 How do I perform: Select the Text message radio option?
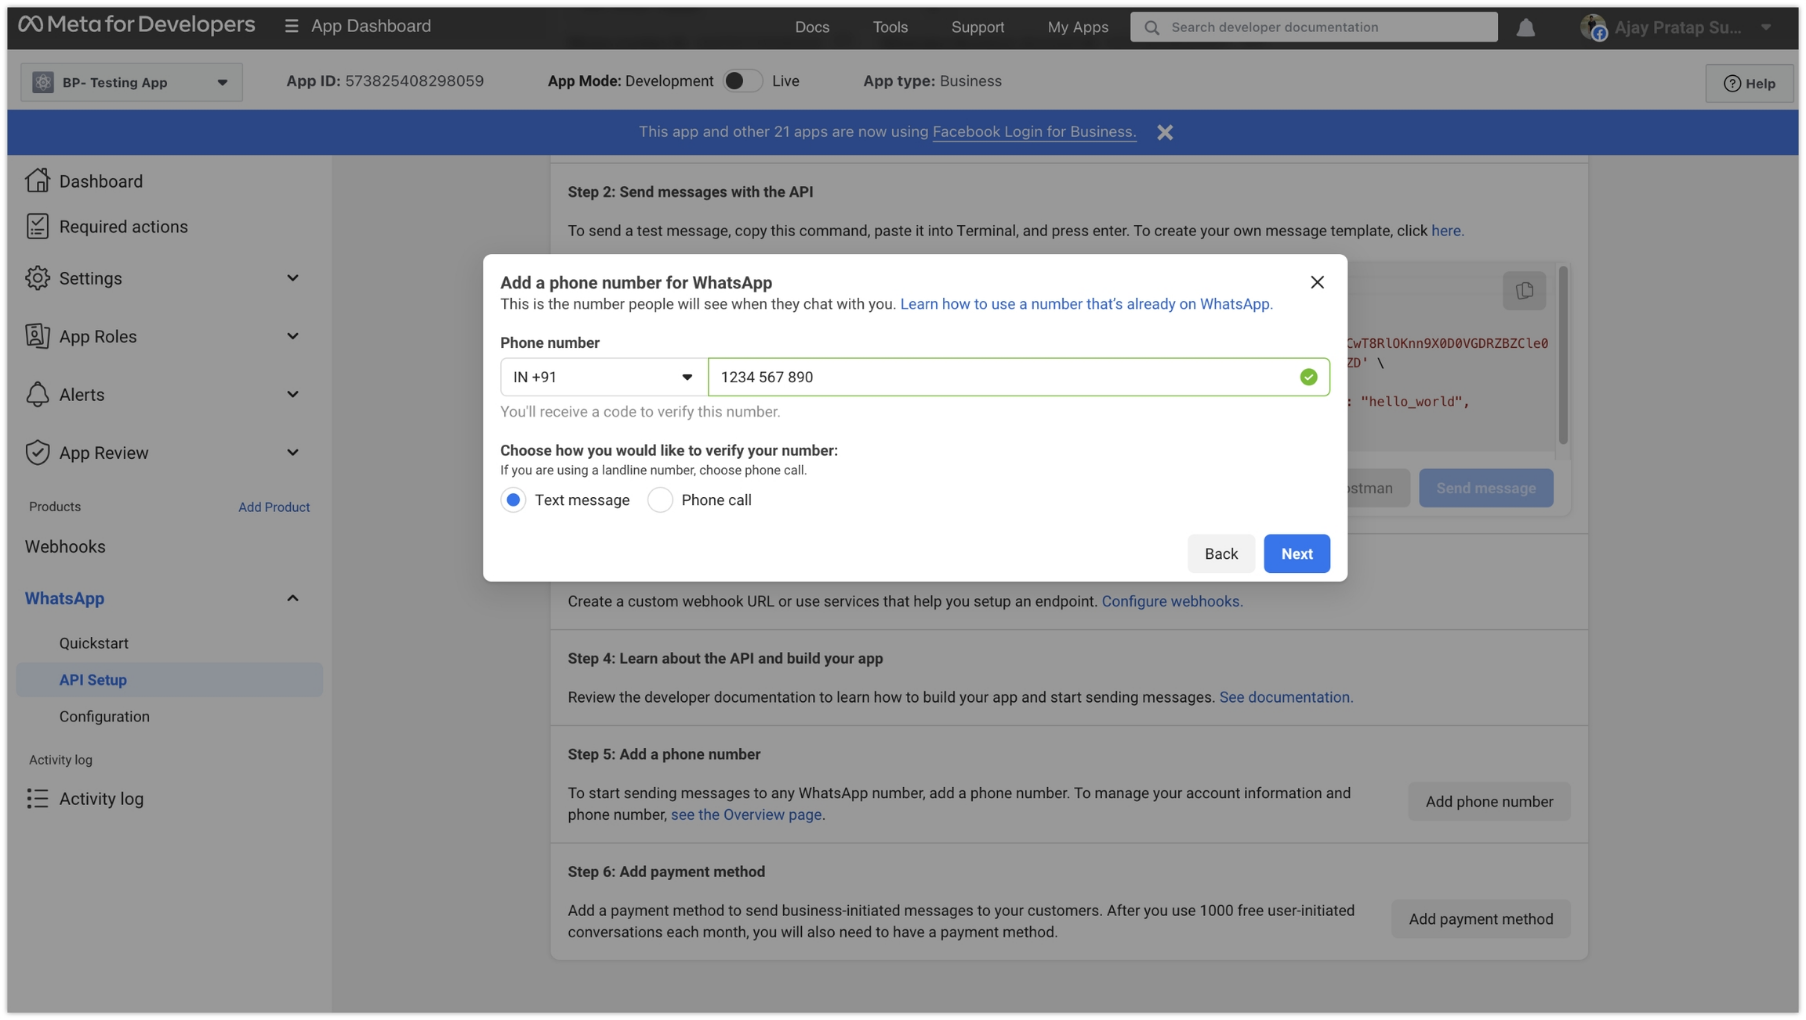tap(513, 500)
